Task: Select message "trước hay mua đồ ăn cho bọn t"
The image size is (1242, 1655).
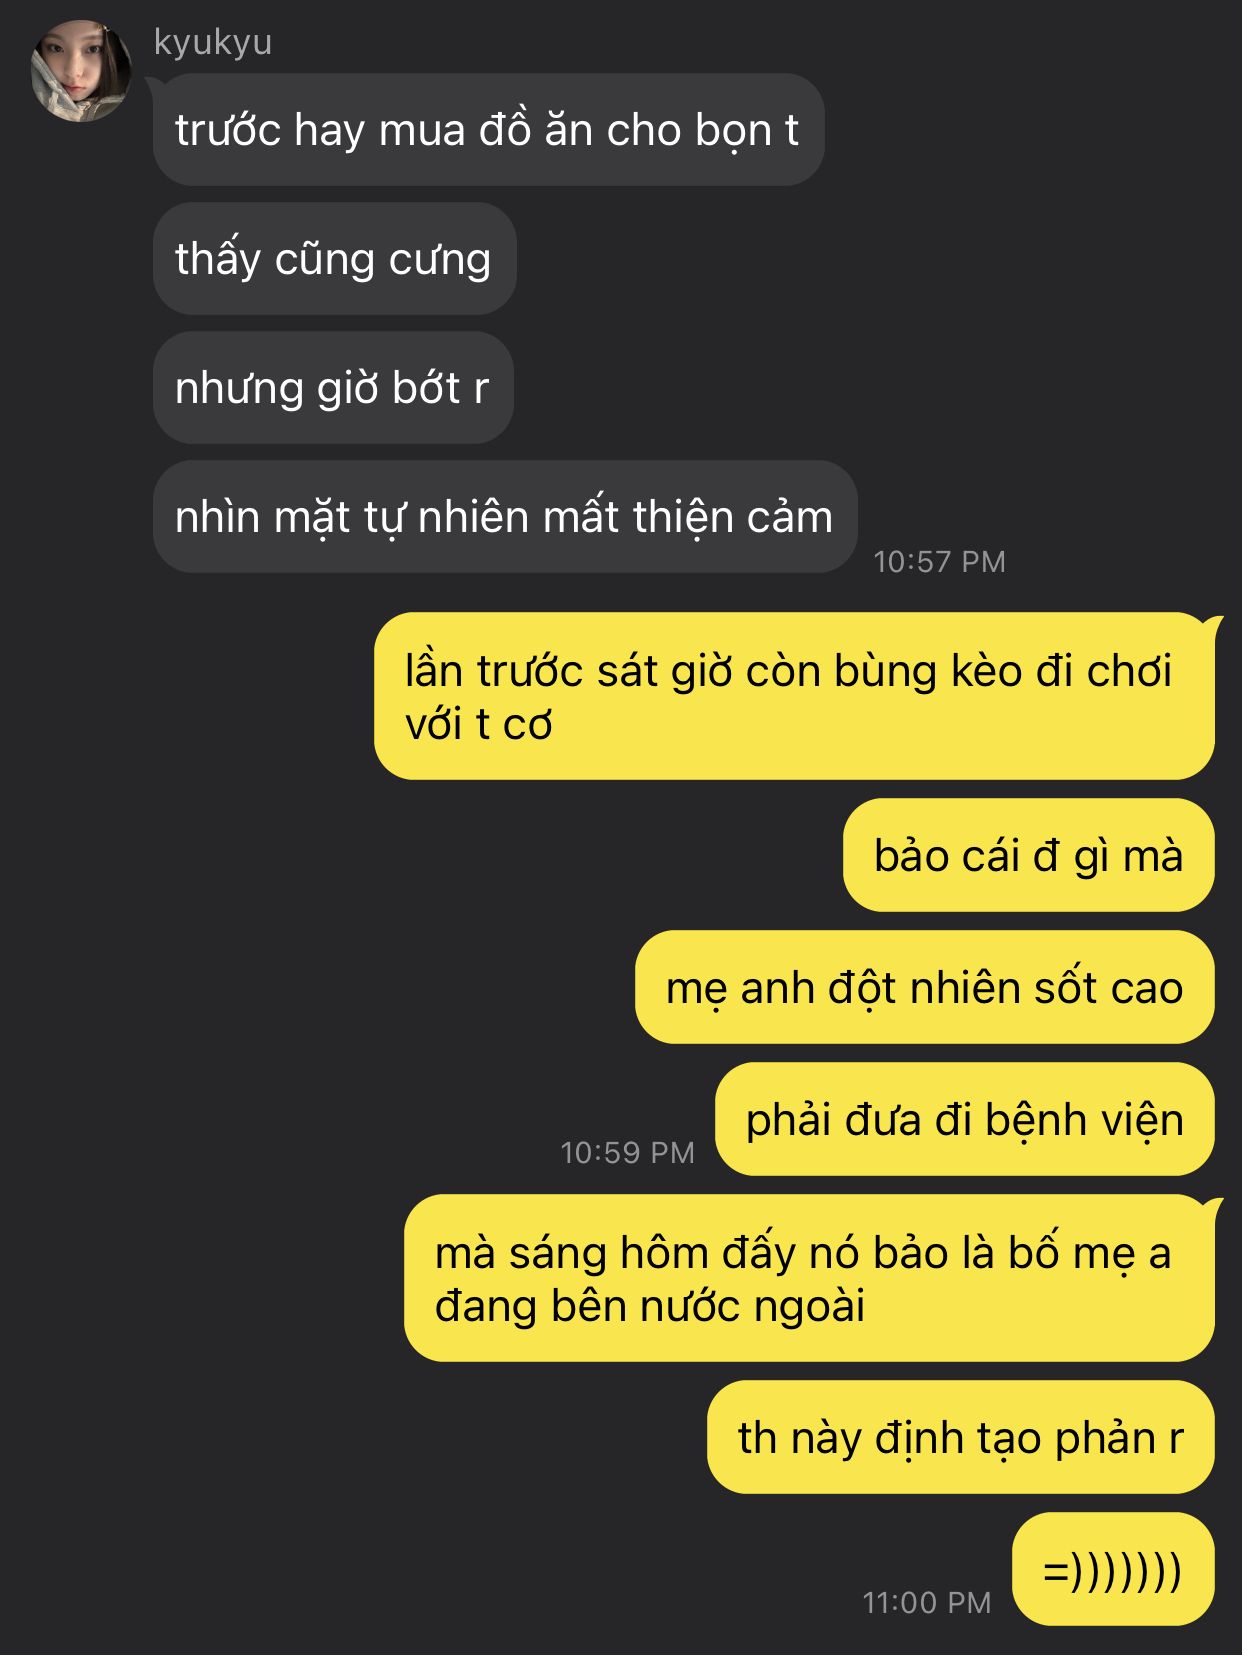Action: [x=488, y=129]
